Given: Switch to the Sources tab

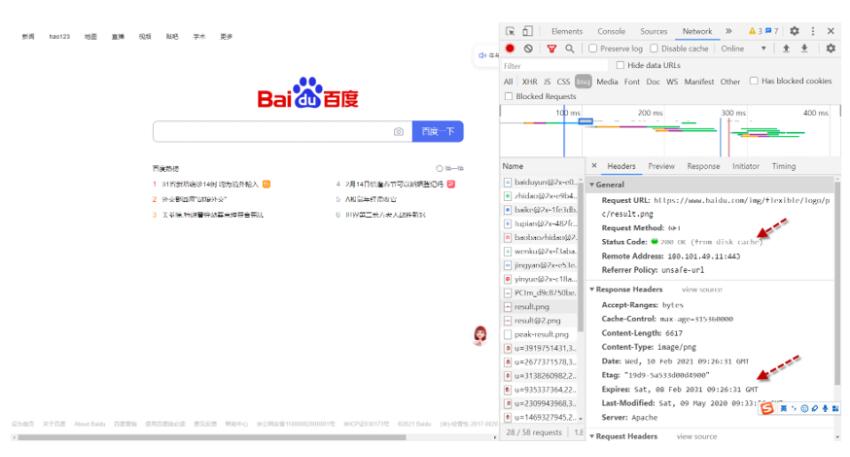Looking at the screenshot, I should pos(654,31).
